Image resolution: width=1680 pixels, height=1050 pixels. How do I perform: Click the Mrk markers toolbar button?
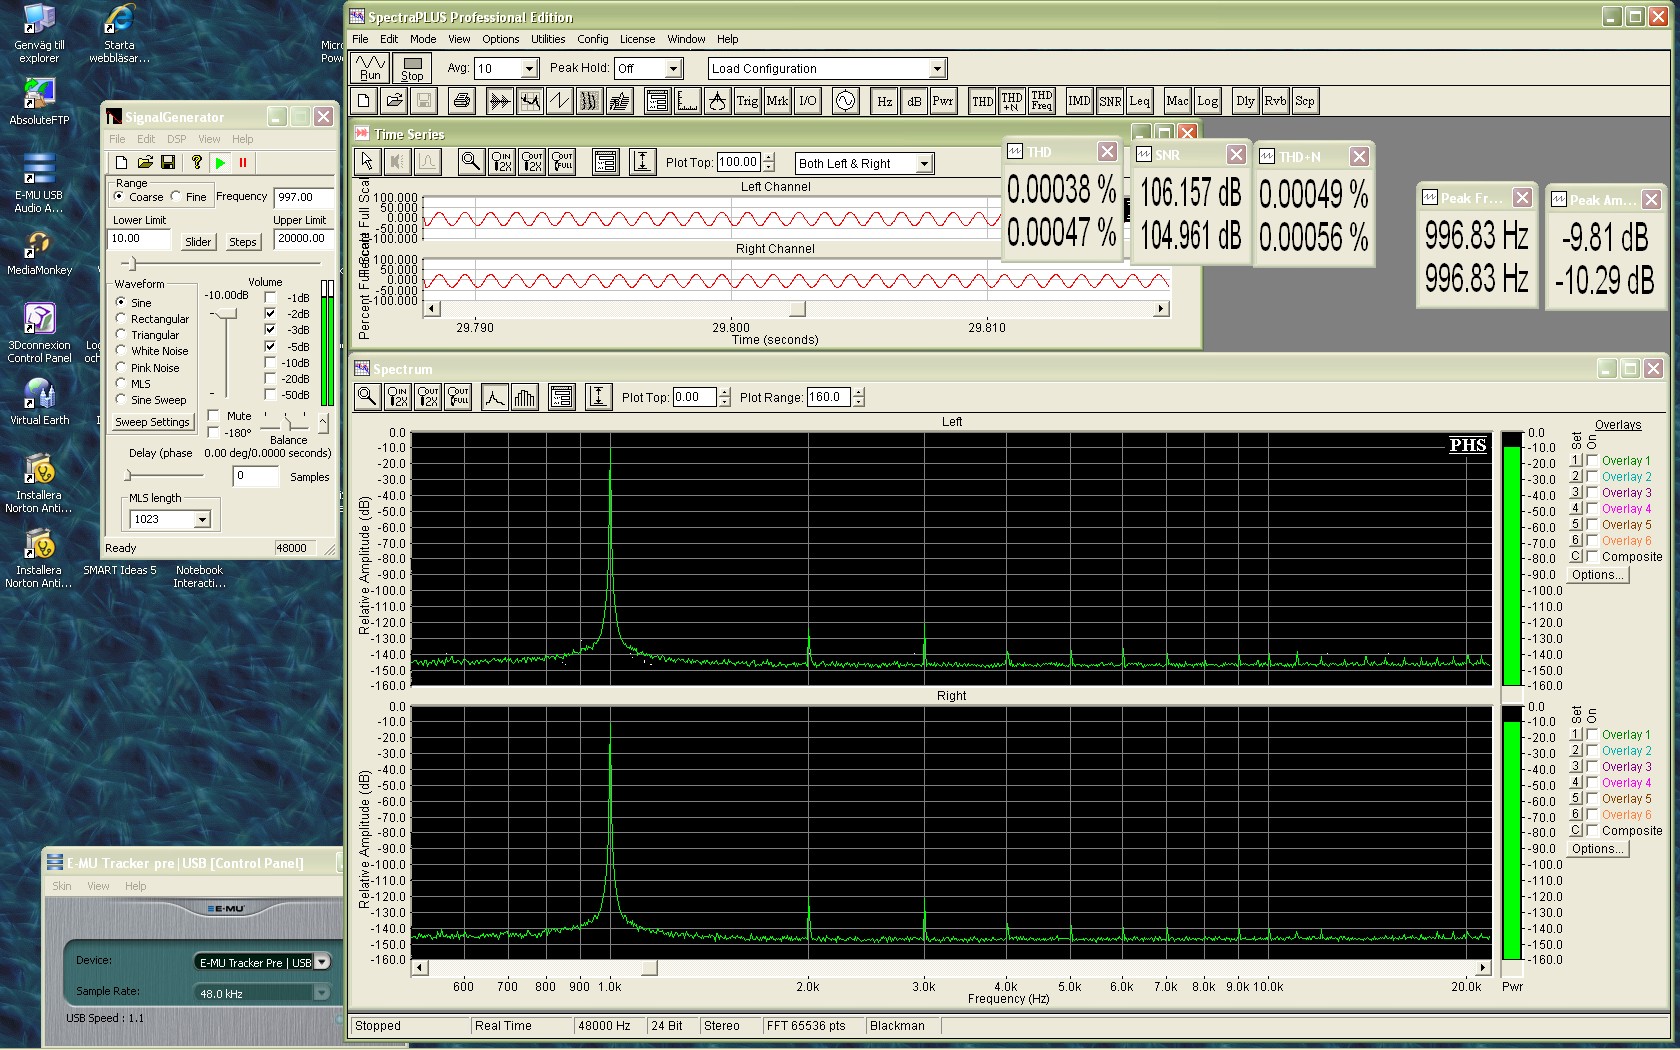tap(777, 101)
